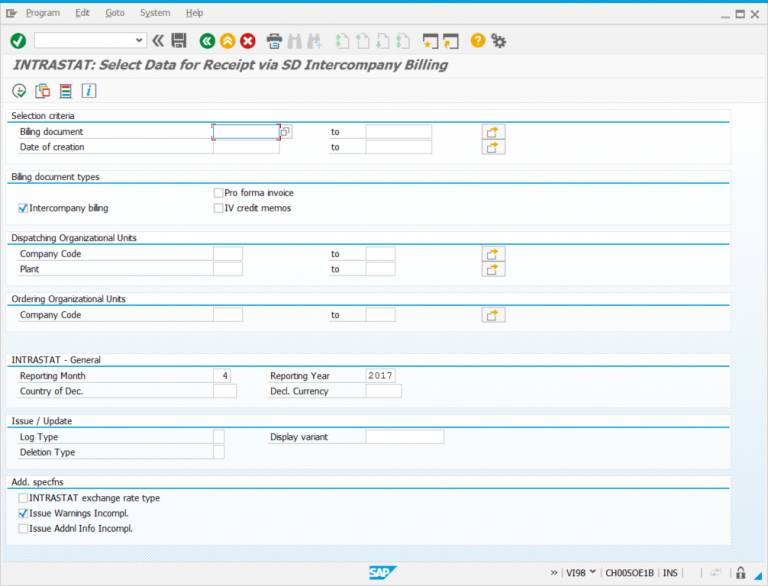Open the System menu

click(155, 13)
